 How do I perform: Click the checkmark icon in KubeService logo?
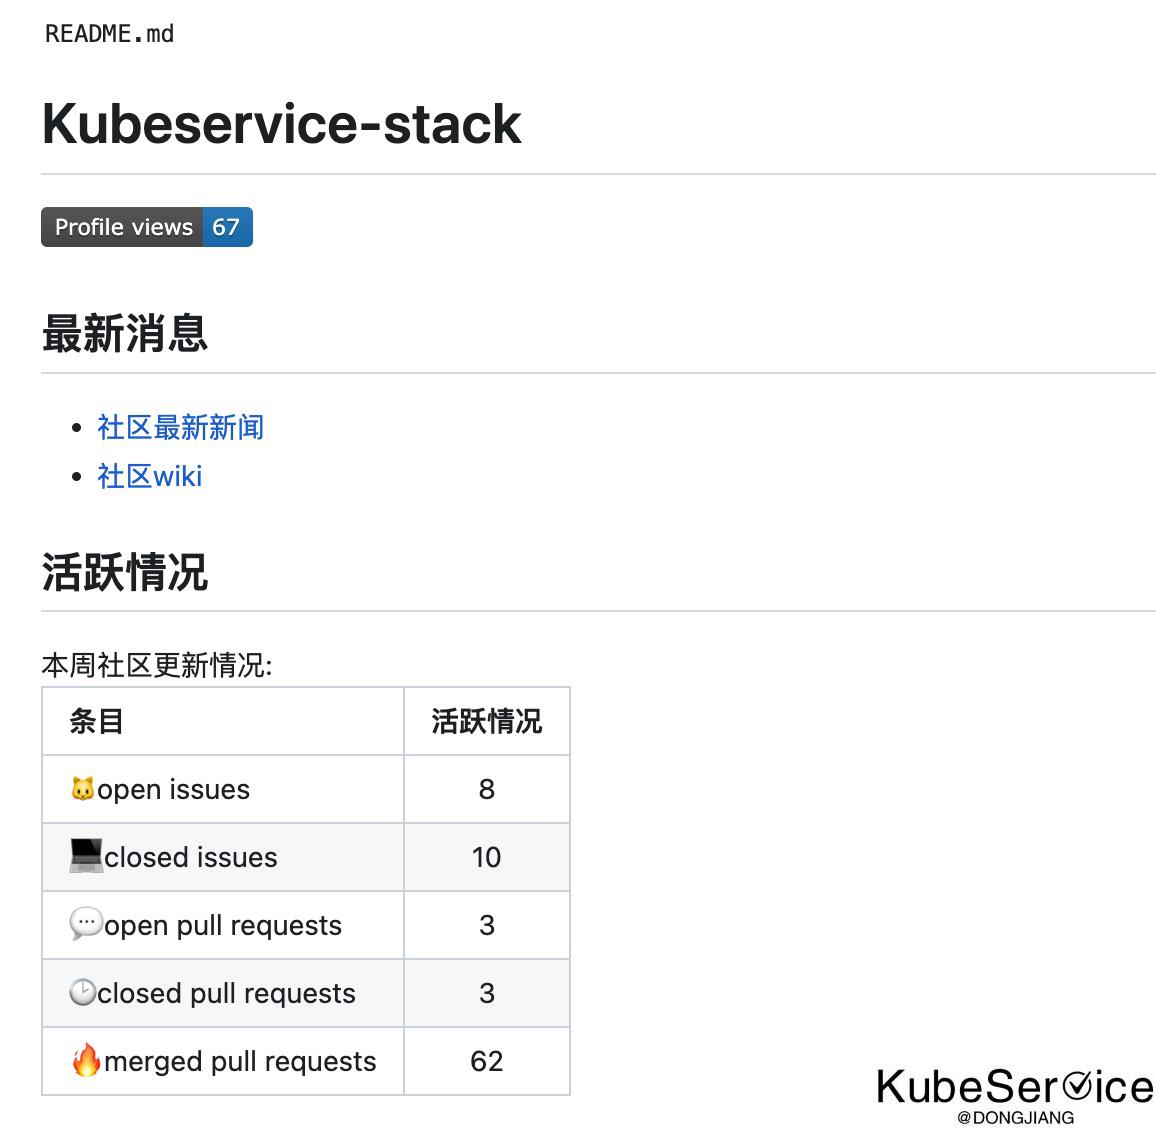click(1077, 1085)
